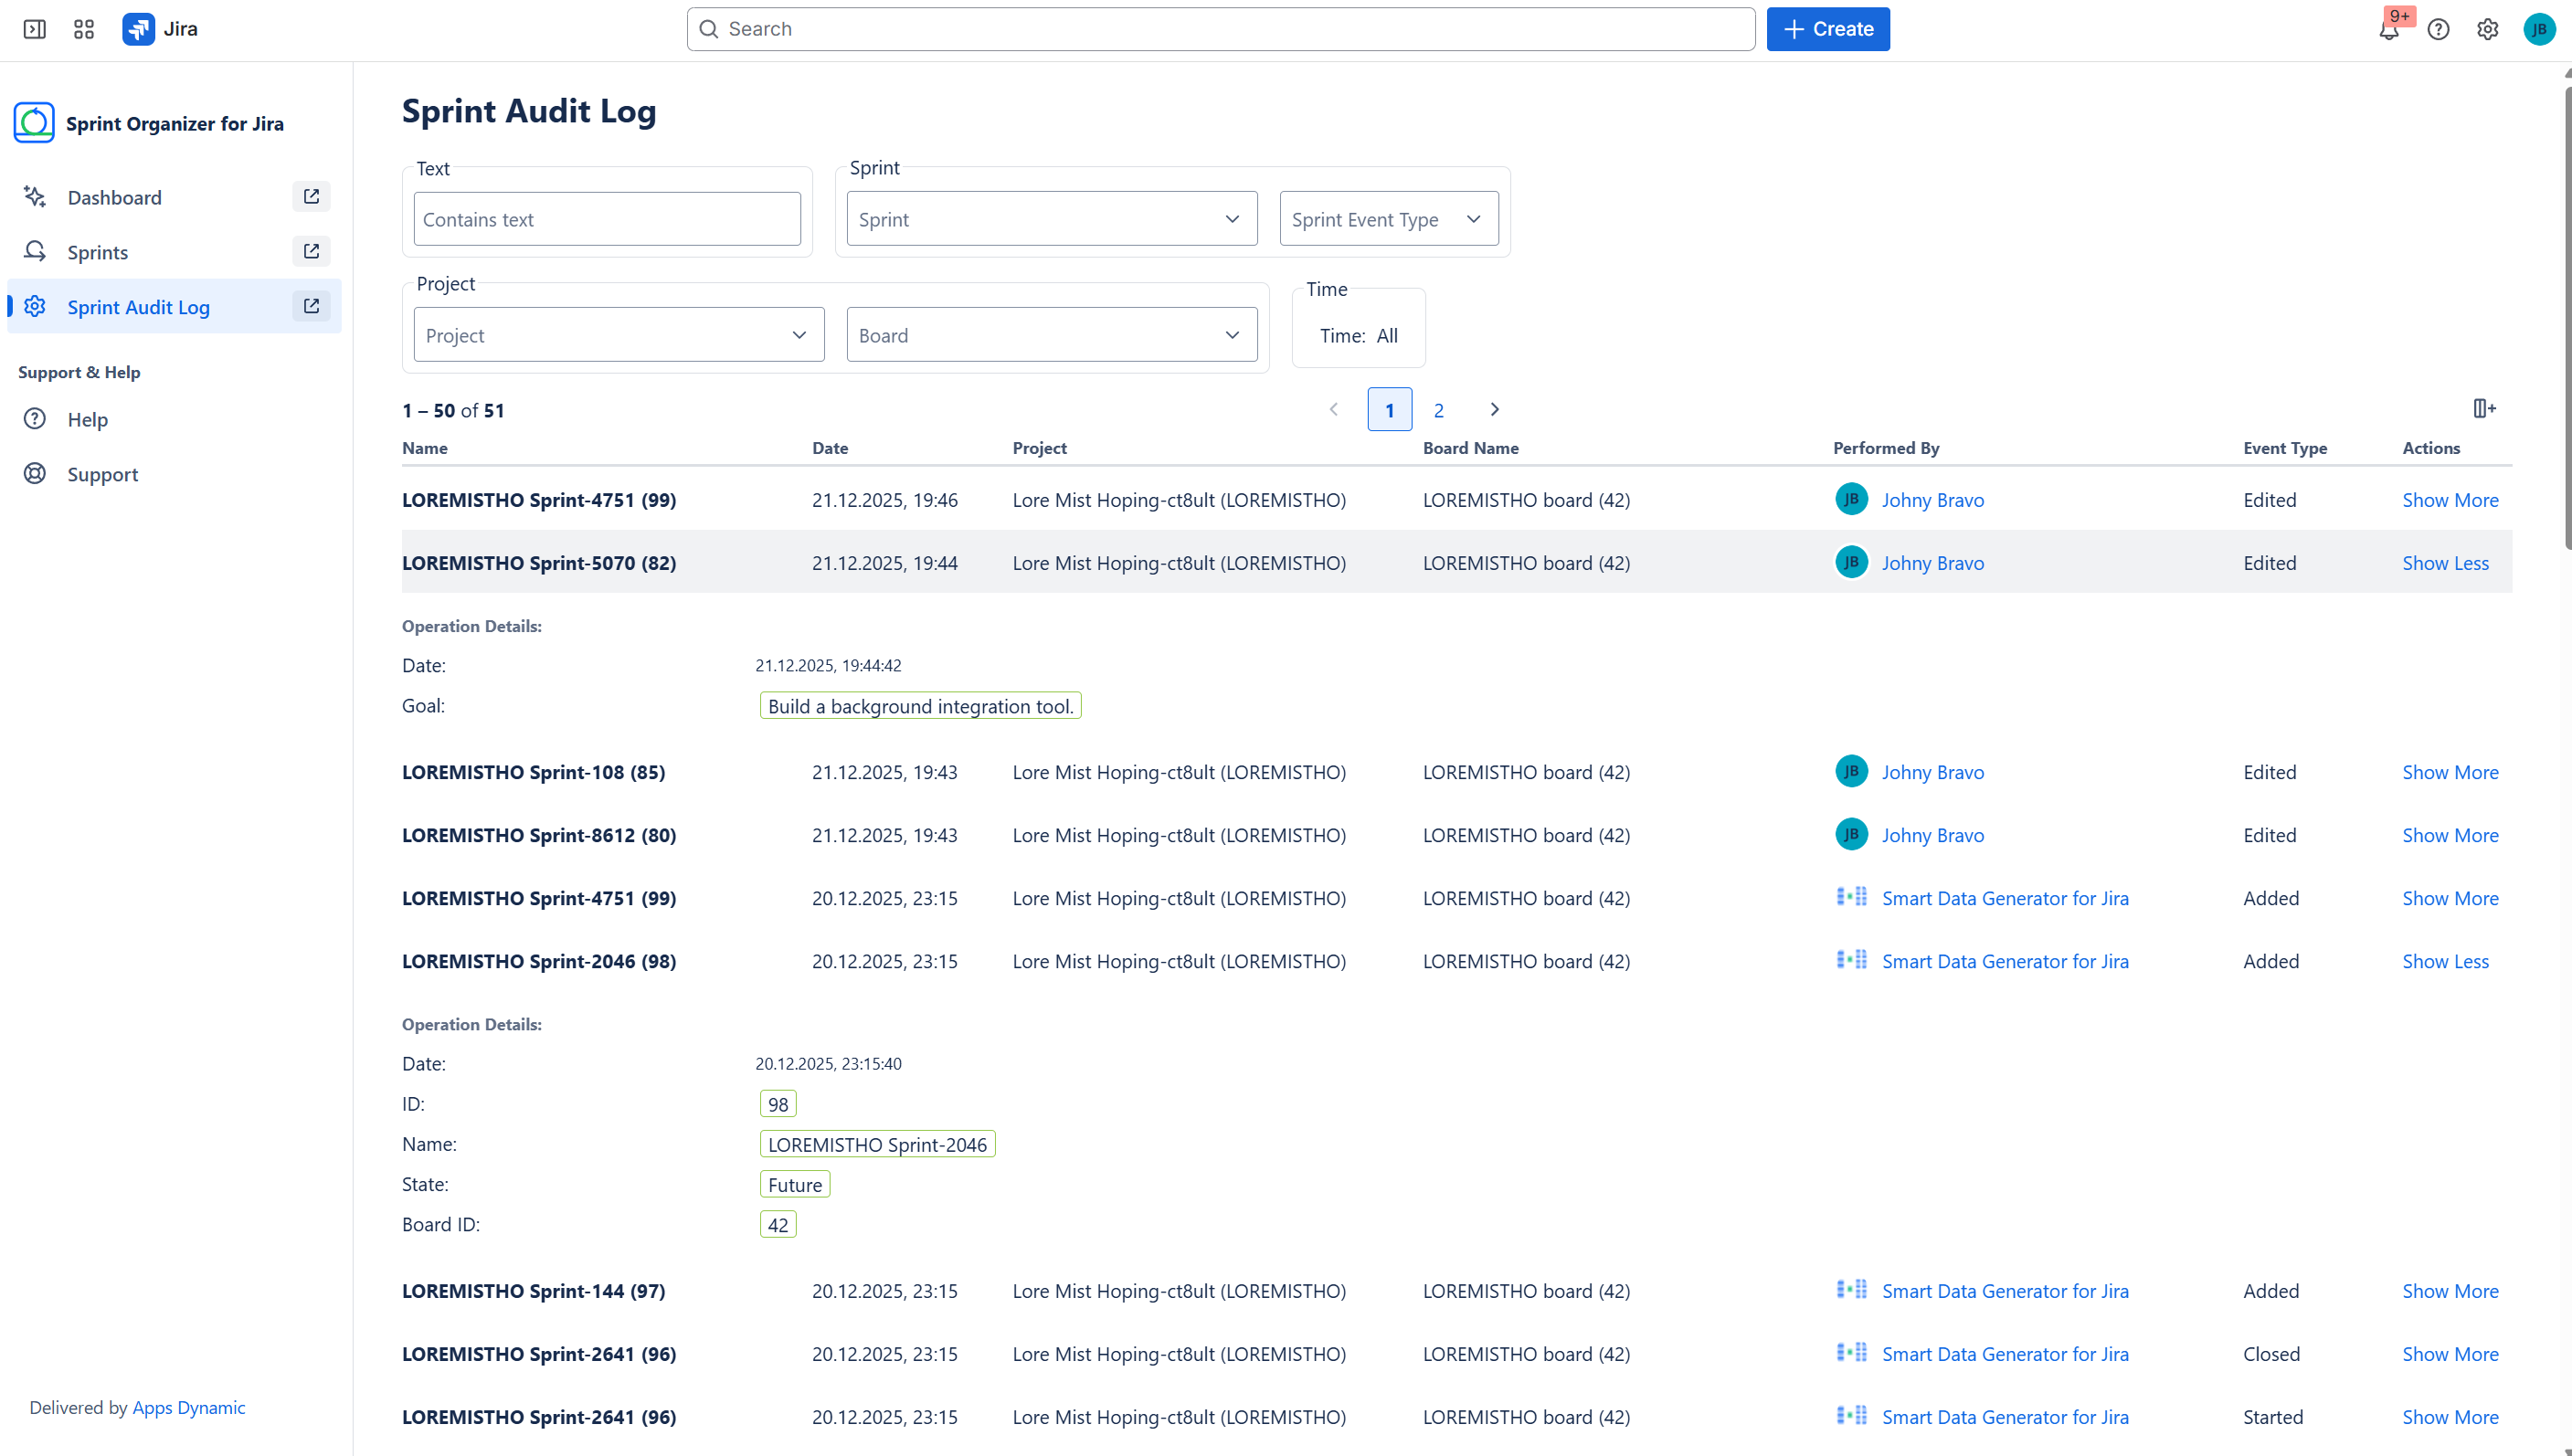The width and height of the screenshot is (2572, 1456).
Task: Click the Contains text input field
Action: point(607,219)
